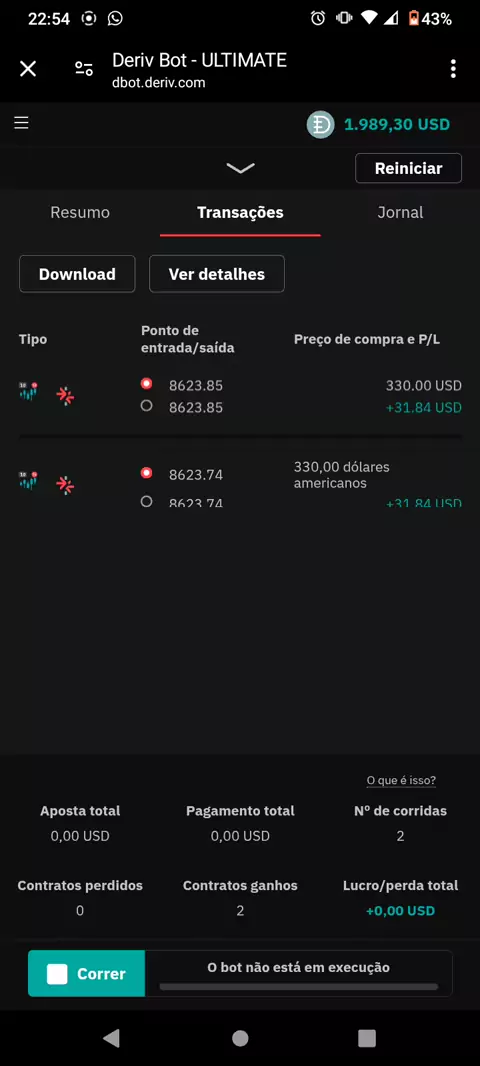Viewport: 480px width, 1066px height.
Task: Click the Download button
Action: click(x=78, y=274)
